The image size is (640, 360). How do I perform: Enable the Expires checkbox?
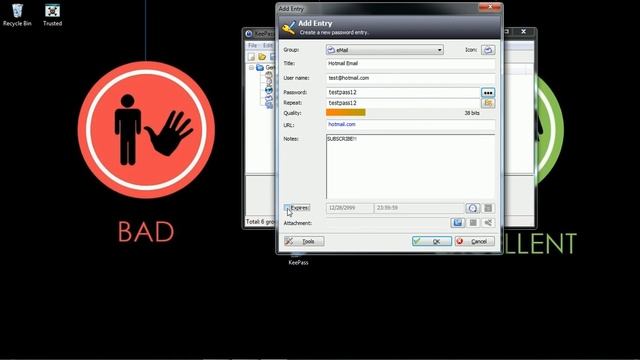pyautogui.click(x=287, y=208)
